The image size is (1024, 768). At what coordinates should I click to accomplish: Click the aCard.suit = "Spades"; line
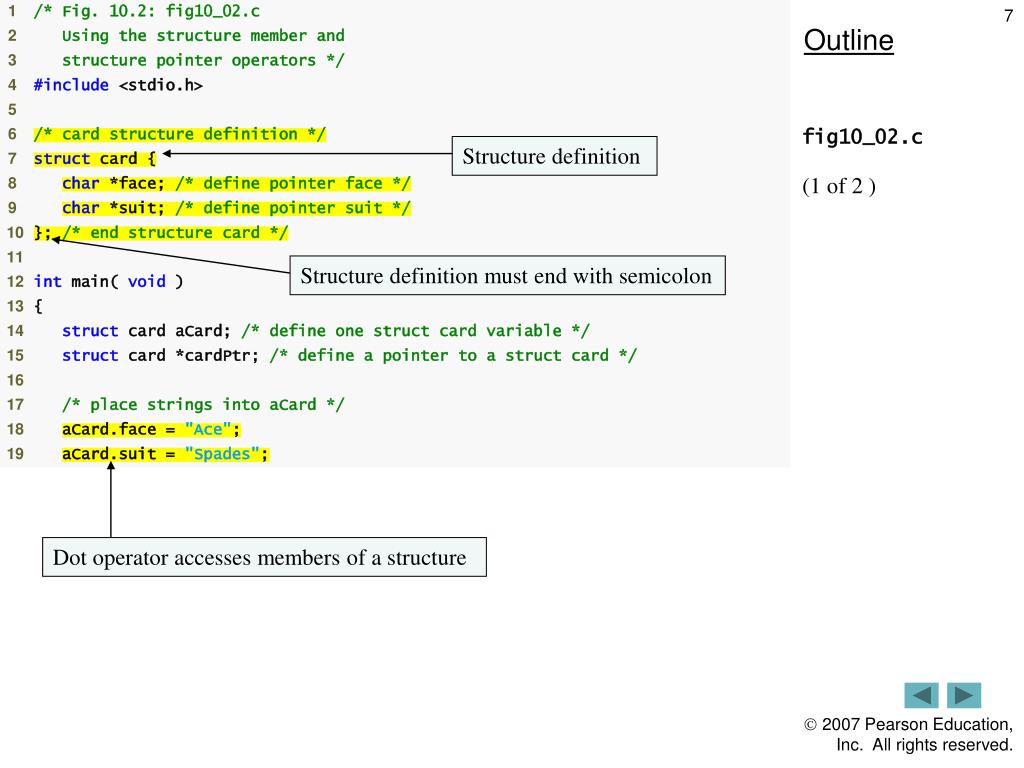tap(165, 455)
